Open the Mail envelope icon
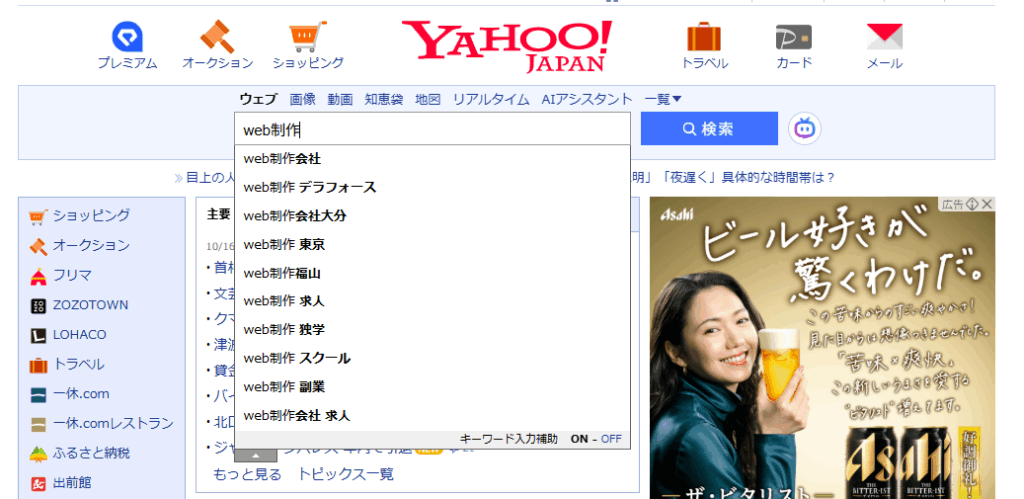Viewport: 1024px width, 499px height. (884, 38)
